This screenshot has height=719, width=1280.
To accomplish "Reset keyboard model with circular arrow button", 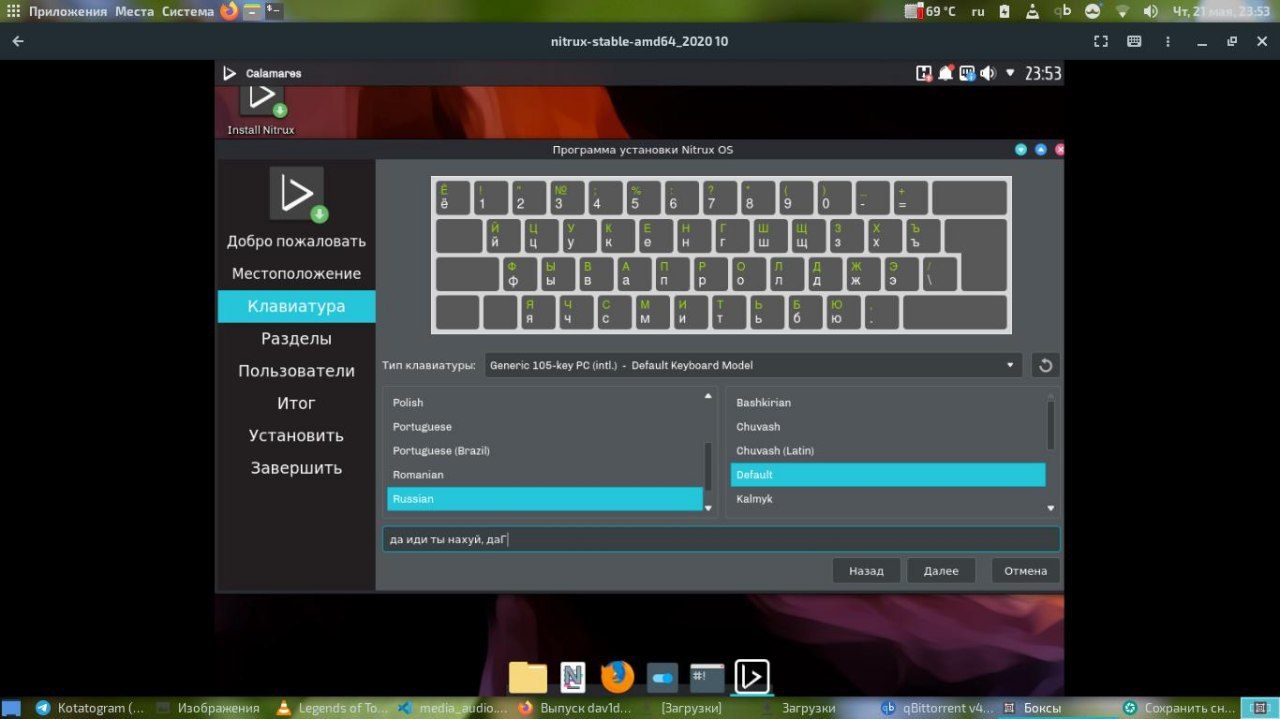I will (1045, 365).
